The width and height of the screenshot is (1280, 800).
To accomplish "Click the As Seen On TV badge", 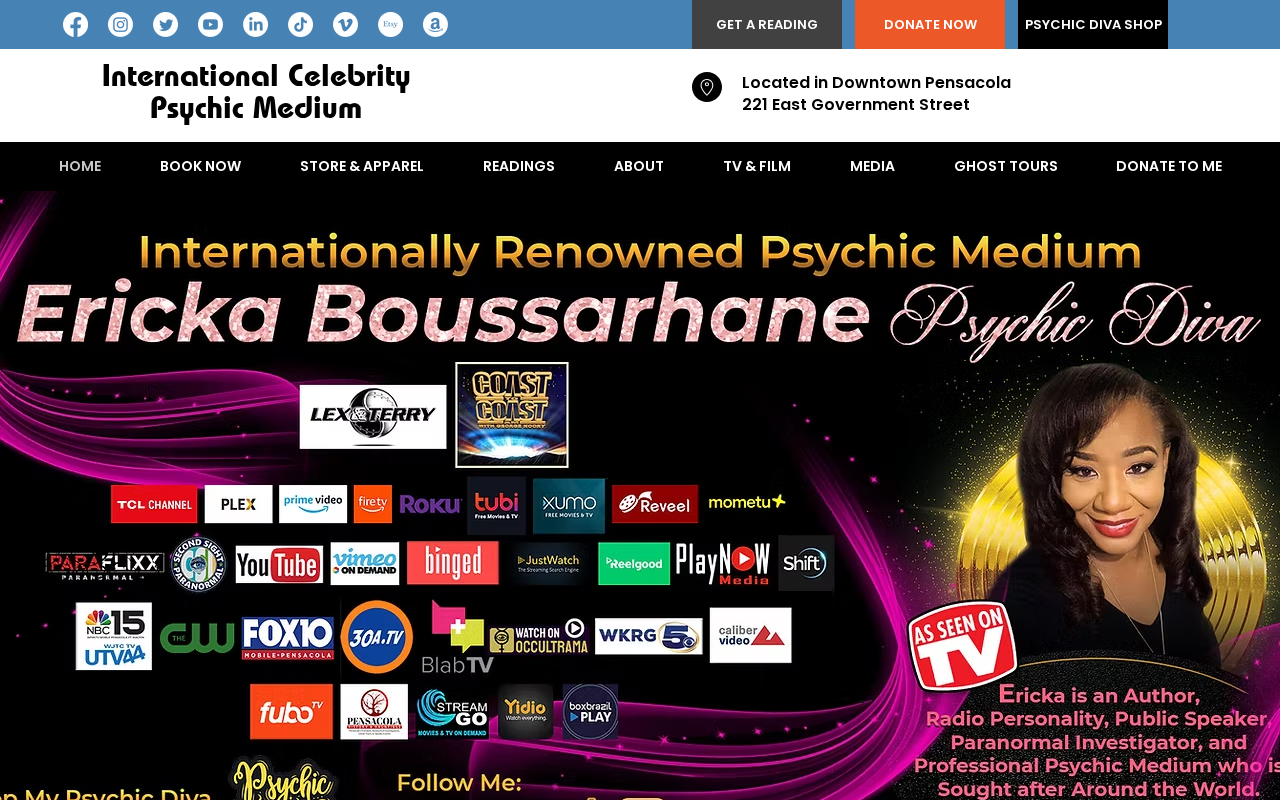I will point(962,646).
